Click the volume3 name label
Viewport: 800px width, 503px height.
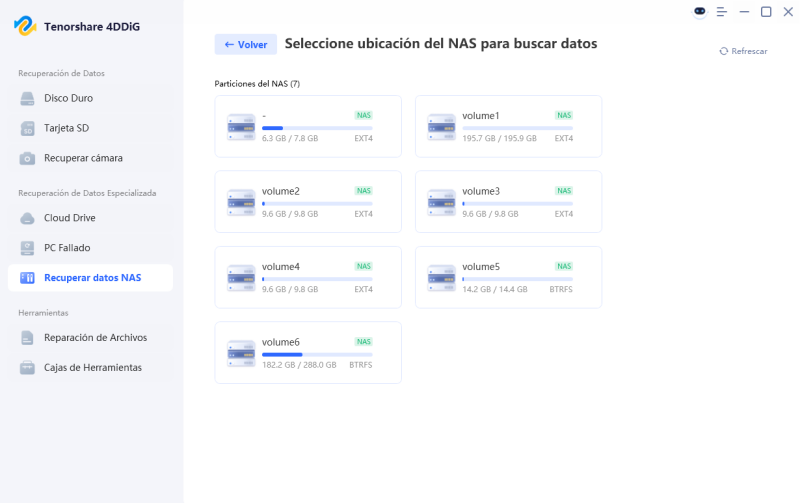(481, 191)
